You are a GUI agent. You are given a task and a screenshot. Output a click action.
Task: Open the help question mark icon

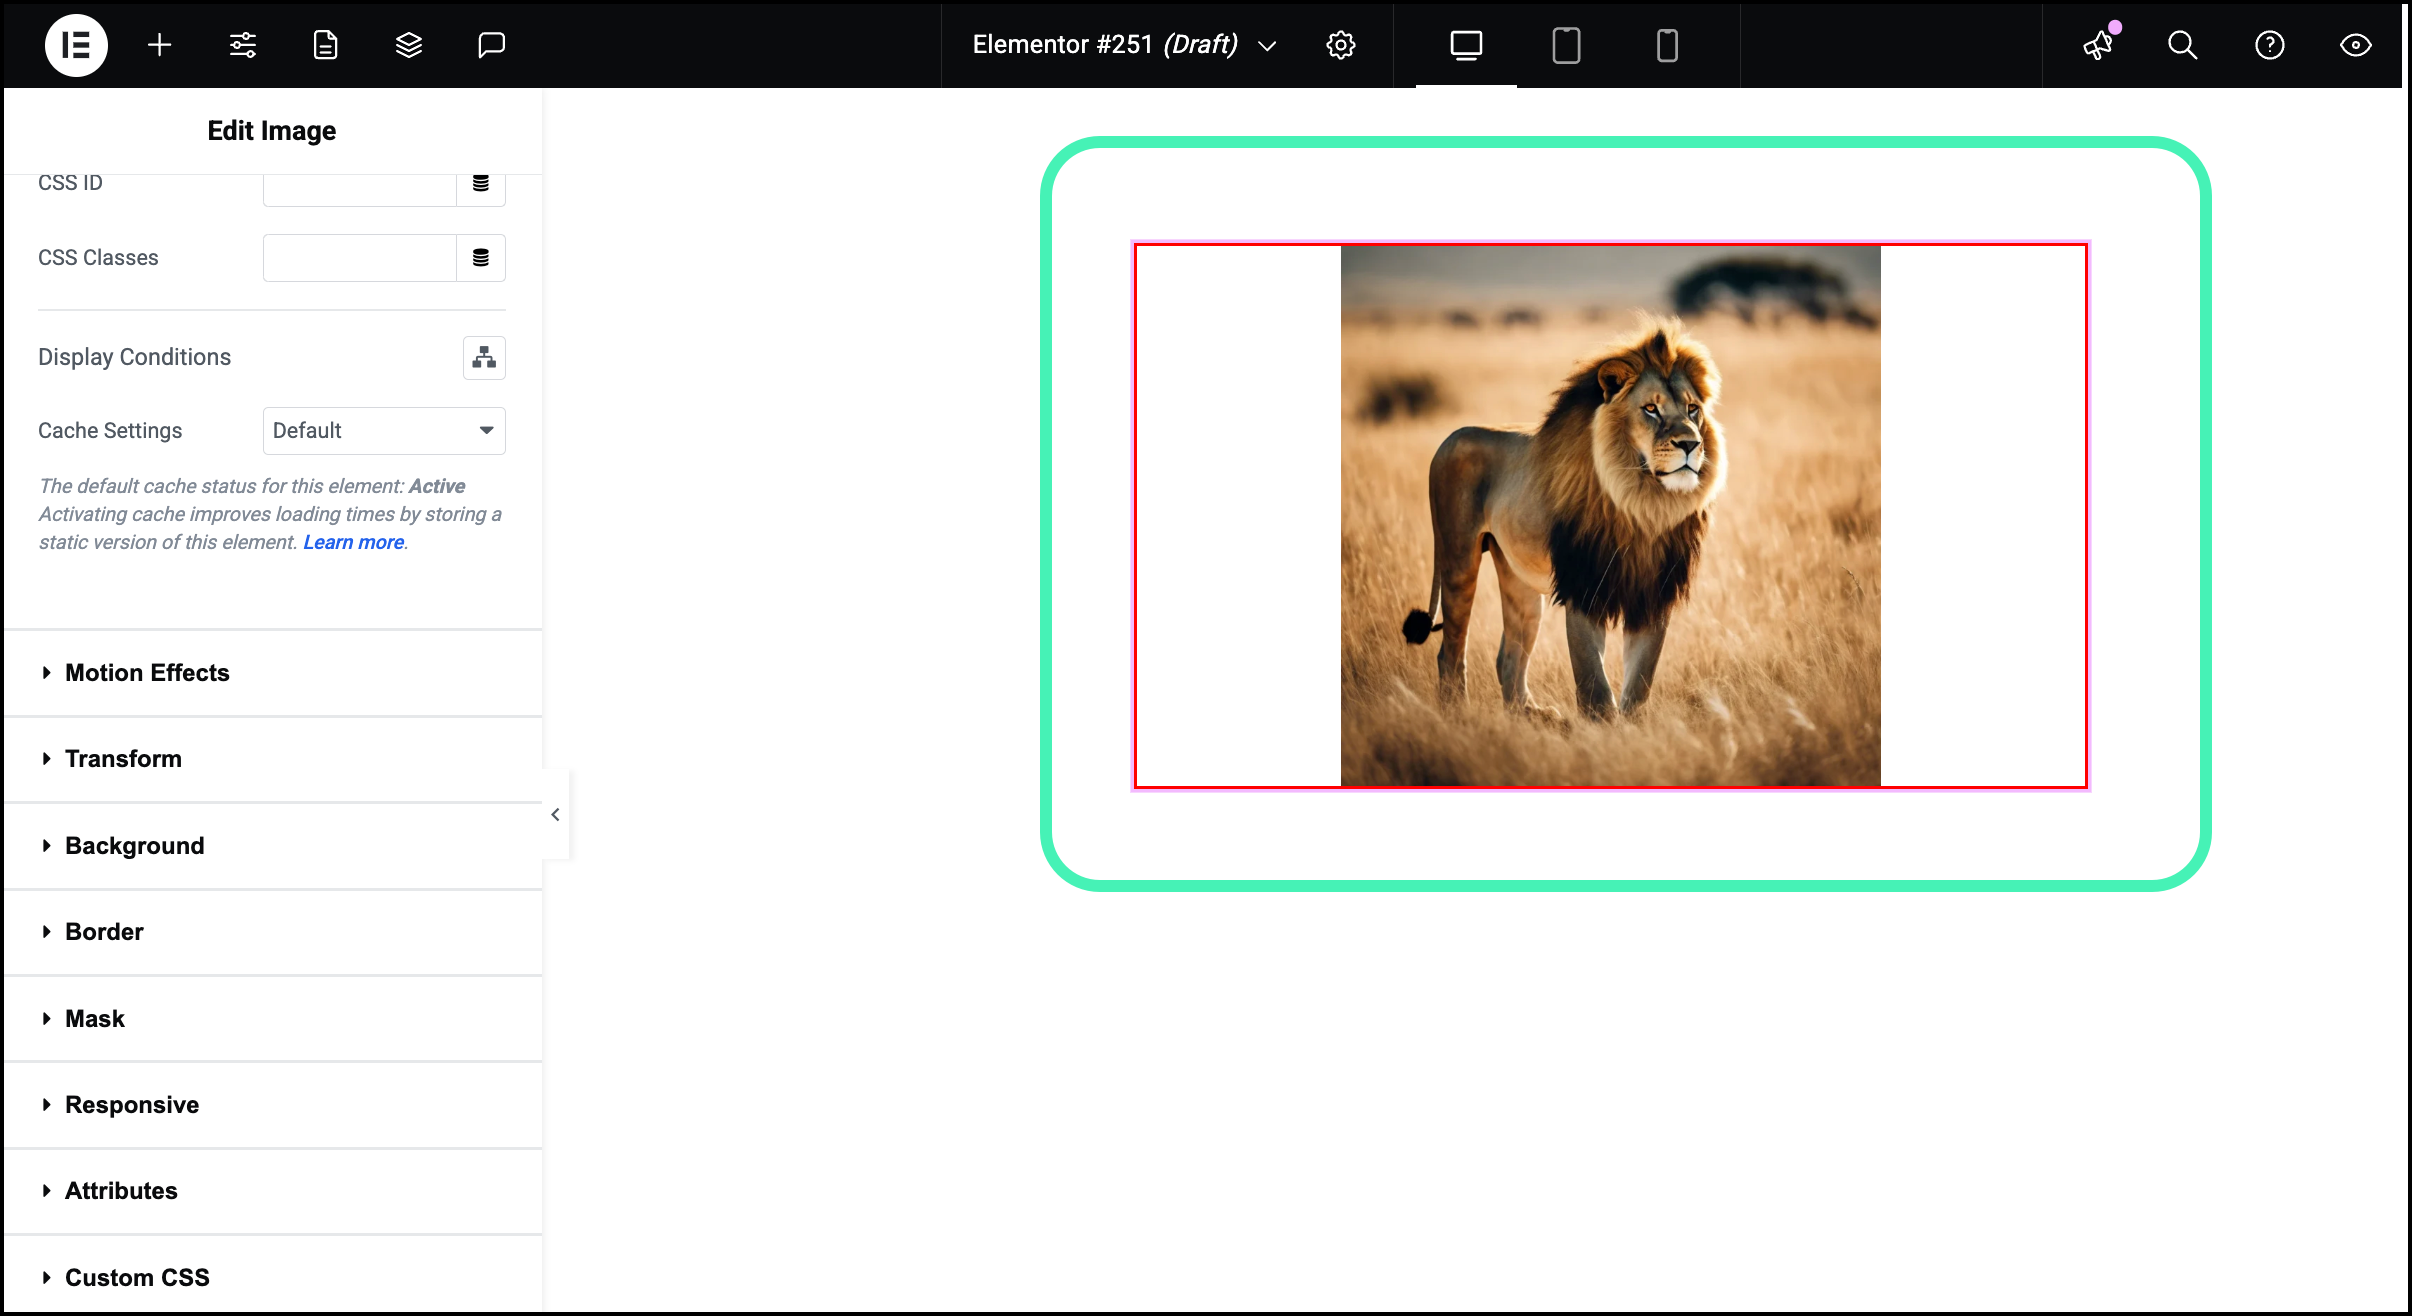coord(2270,45)
